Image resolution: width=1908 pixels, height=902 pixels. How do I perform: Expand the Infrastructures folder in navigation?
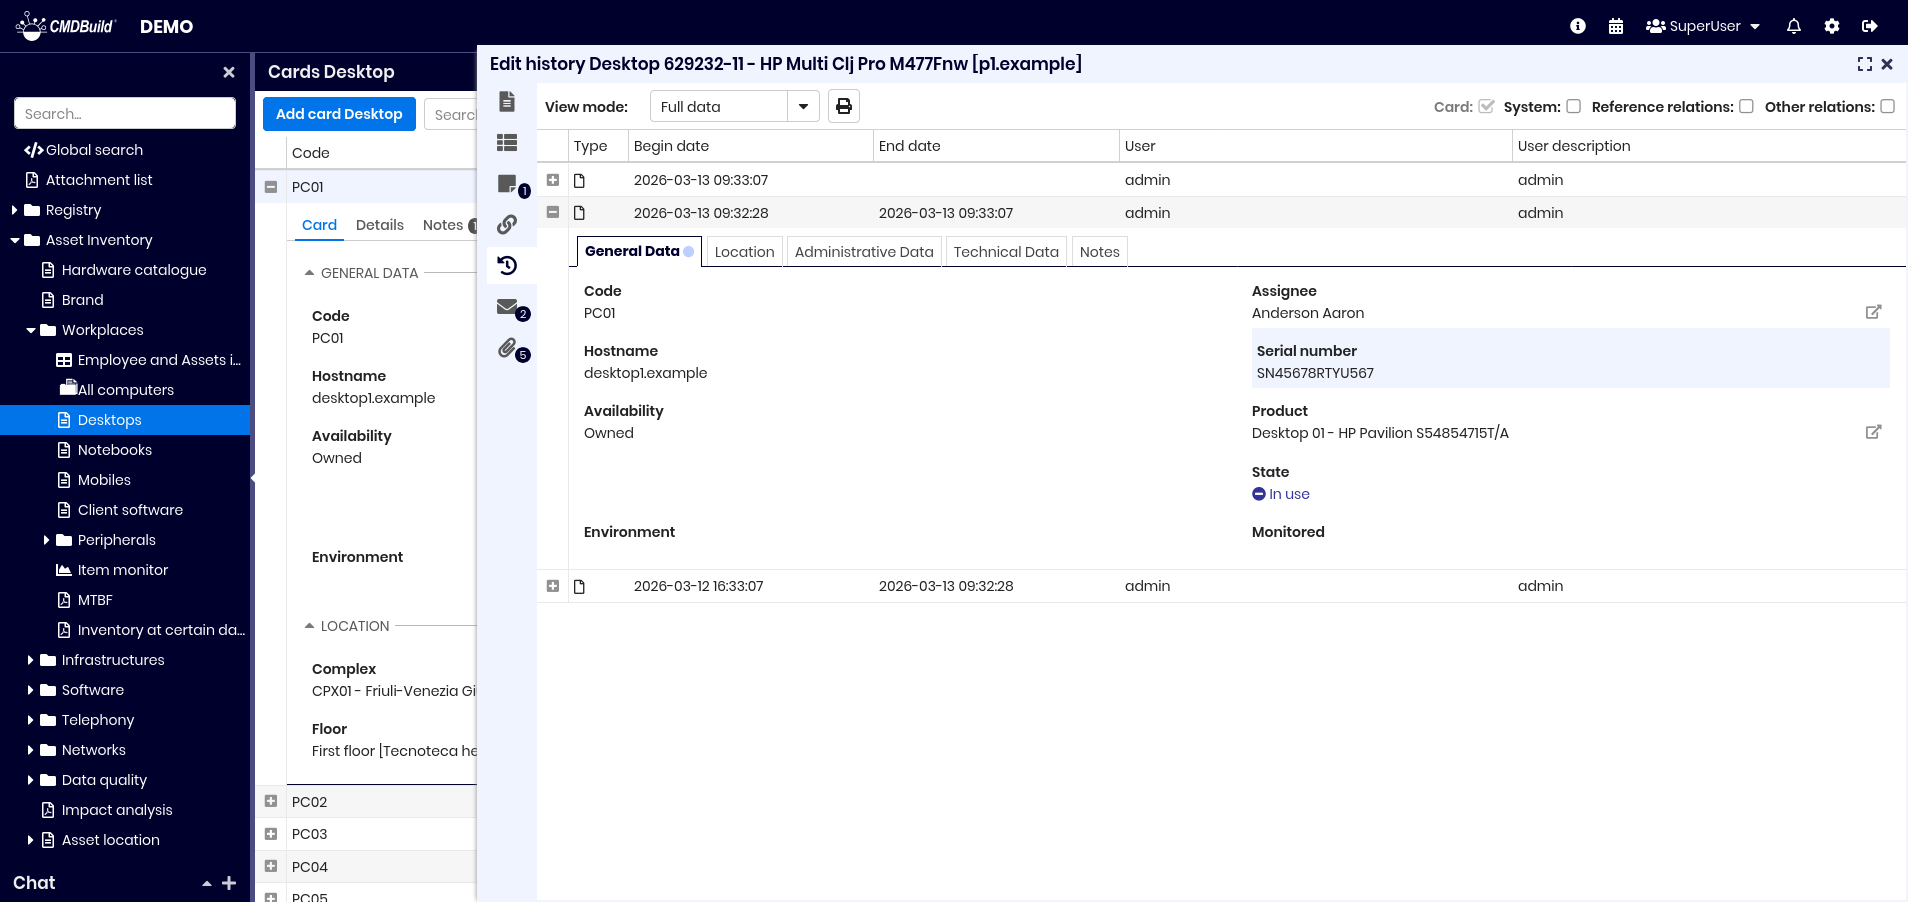(x=31, y=660)
